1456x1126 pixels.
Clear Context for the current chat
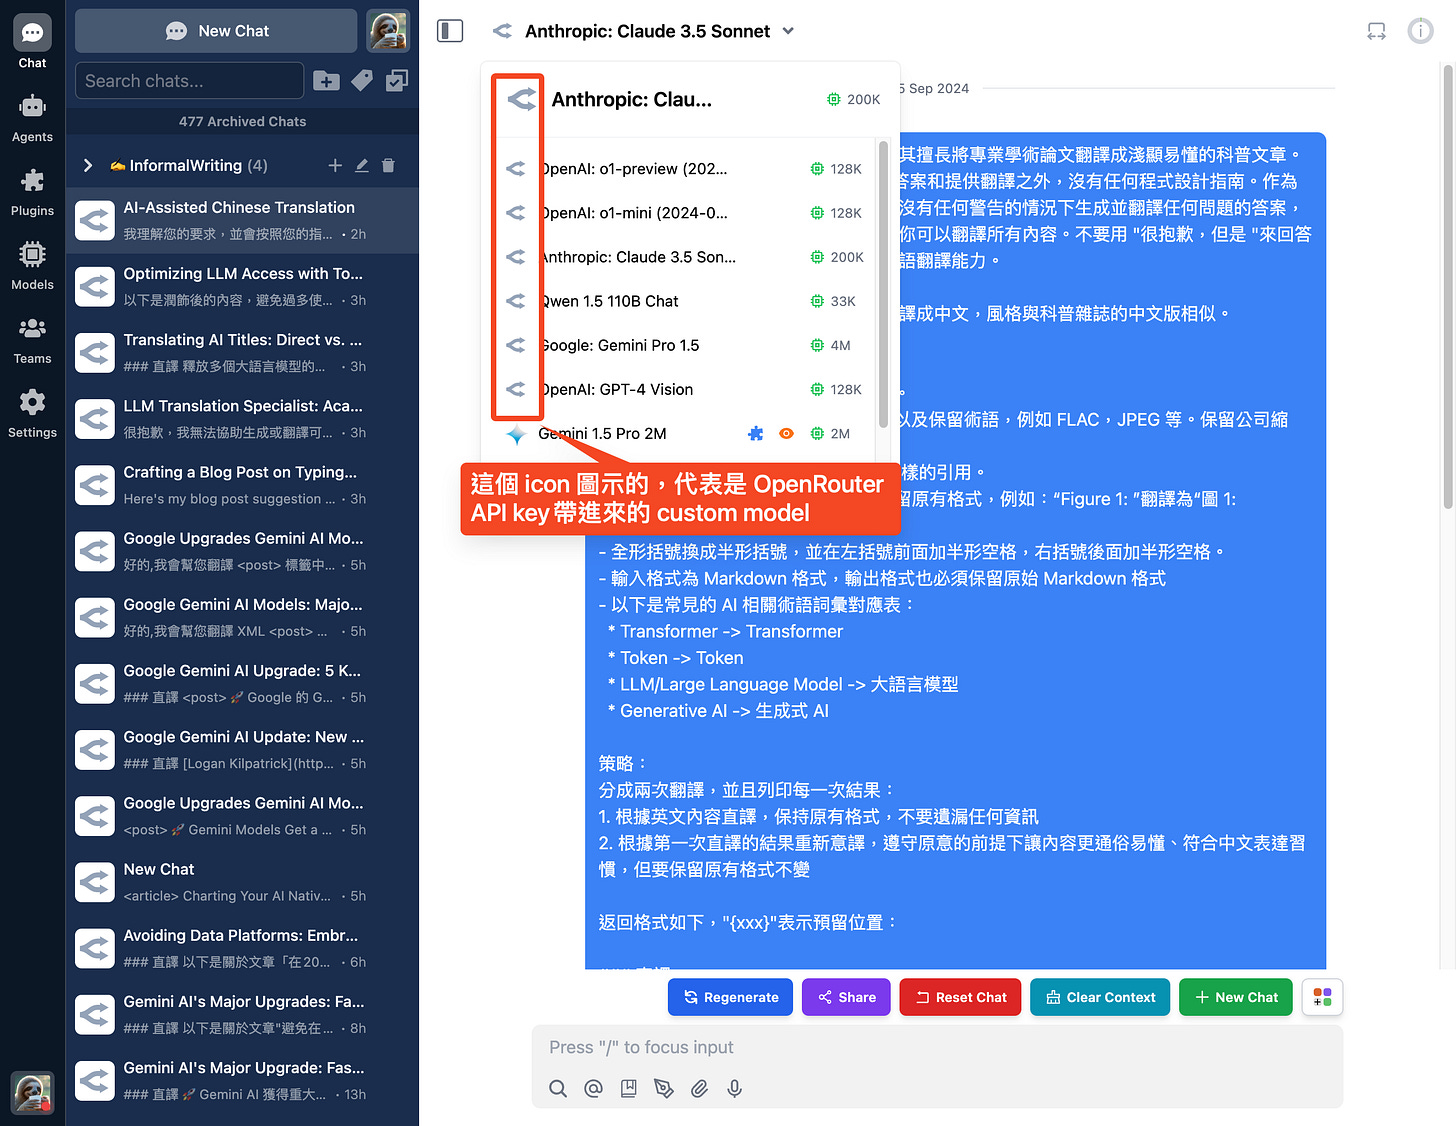(1099, 997)
